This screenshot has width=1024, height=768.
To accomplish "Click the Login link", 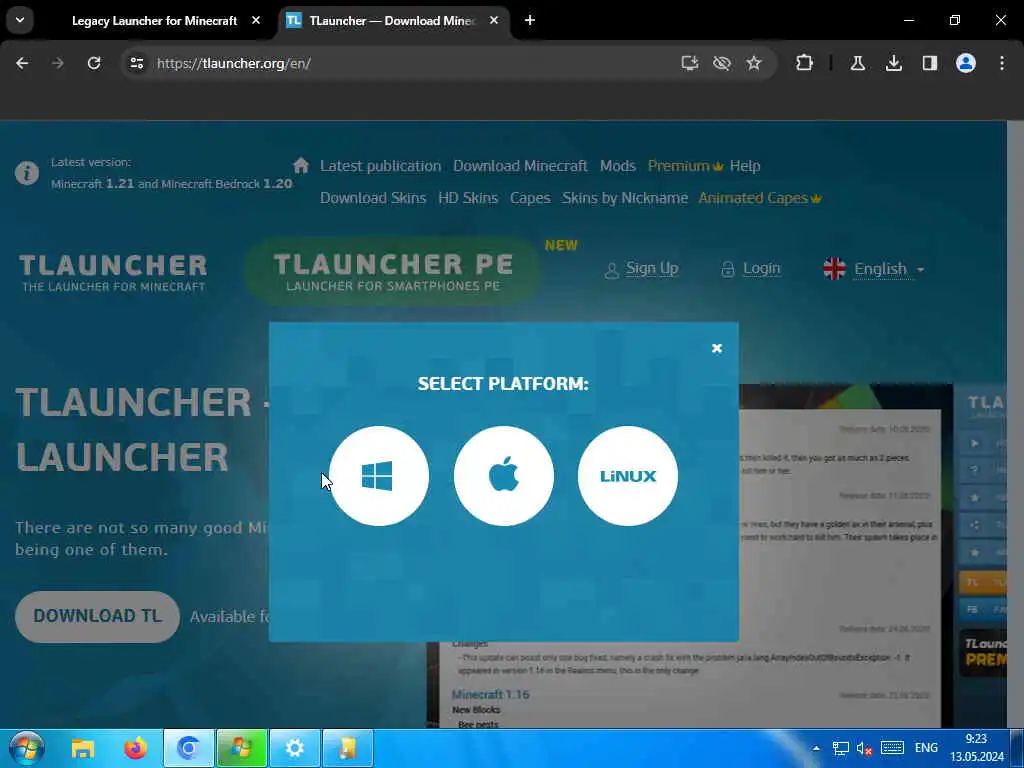I will pos(761,268).
